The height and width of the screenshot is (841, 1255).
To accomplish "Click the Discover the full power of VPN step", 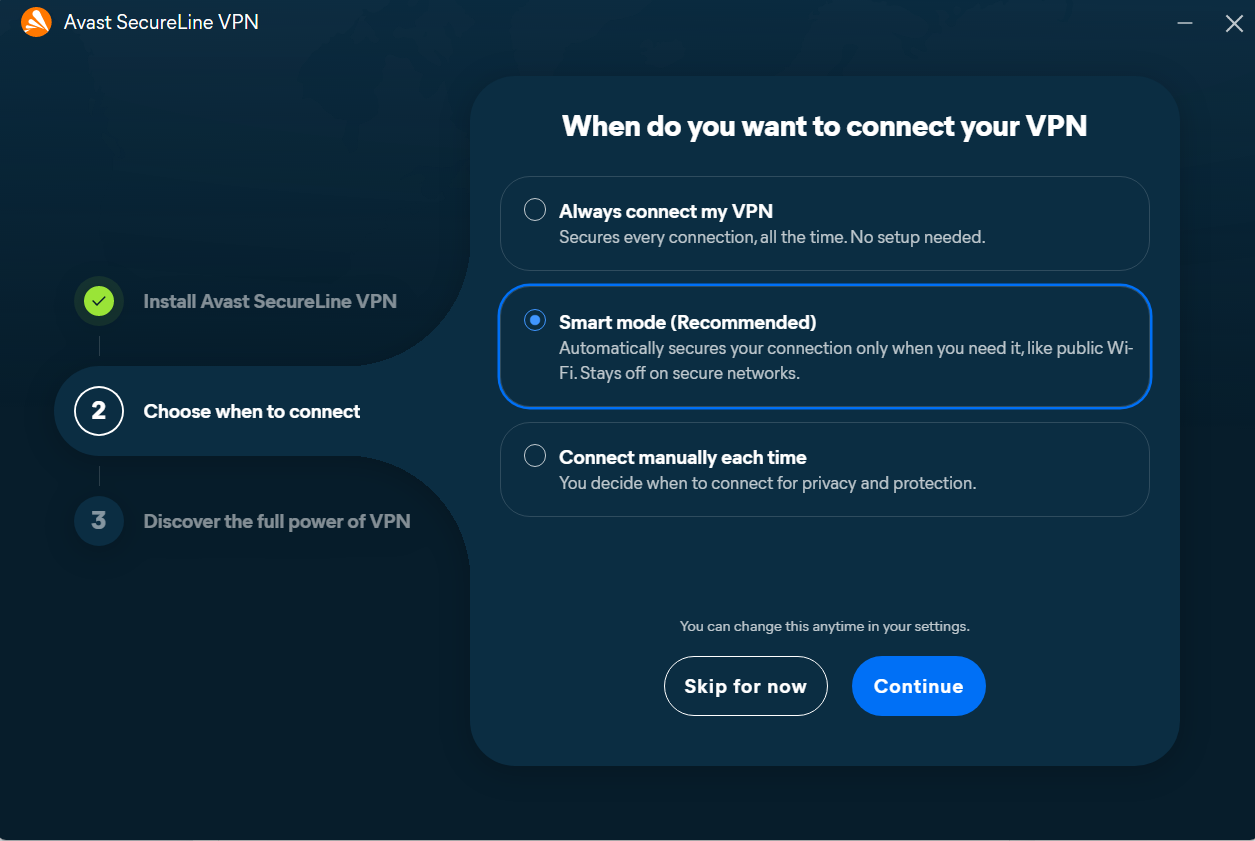I will pos(276,520).
